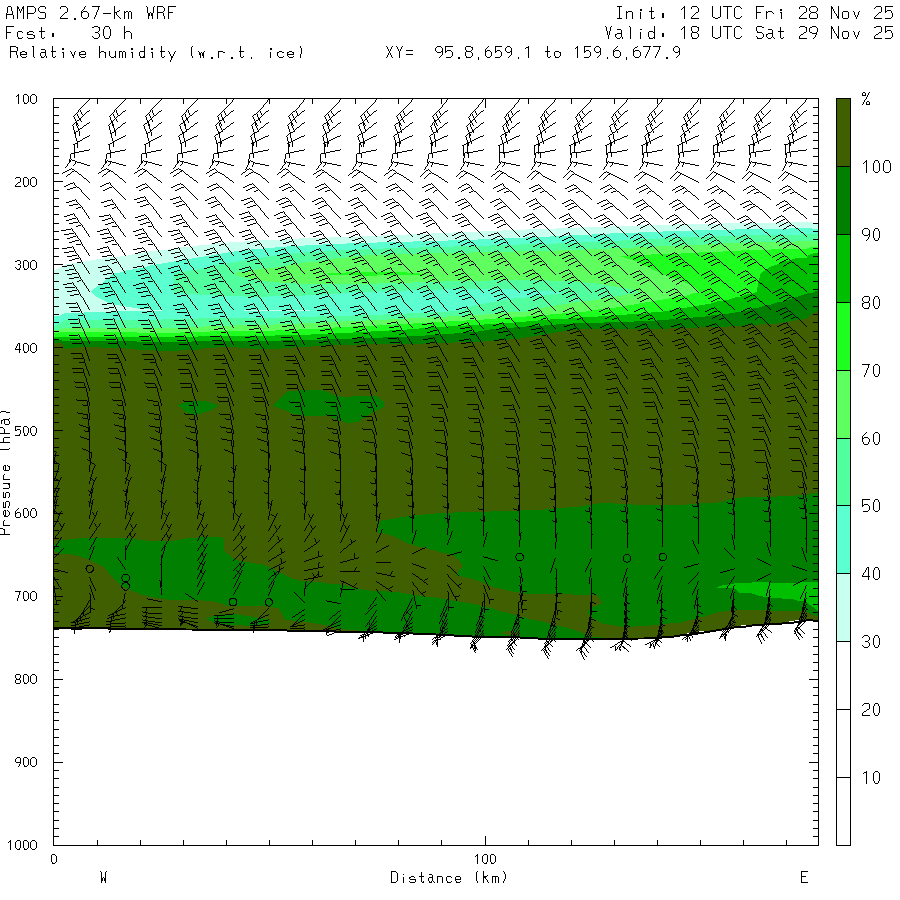
Task: Click the dark olive above-100% colorbar segment
Action: tap(843, 133)
